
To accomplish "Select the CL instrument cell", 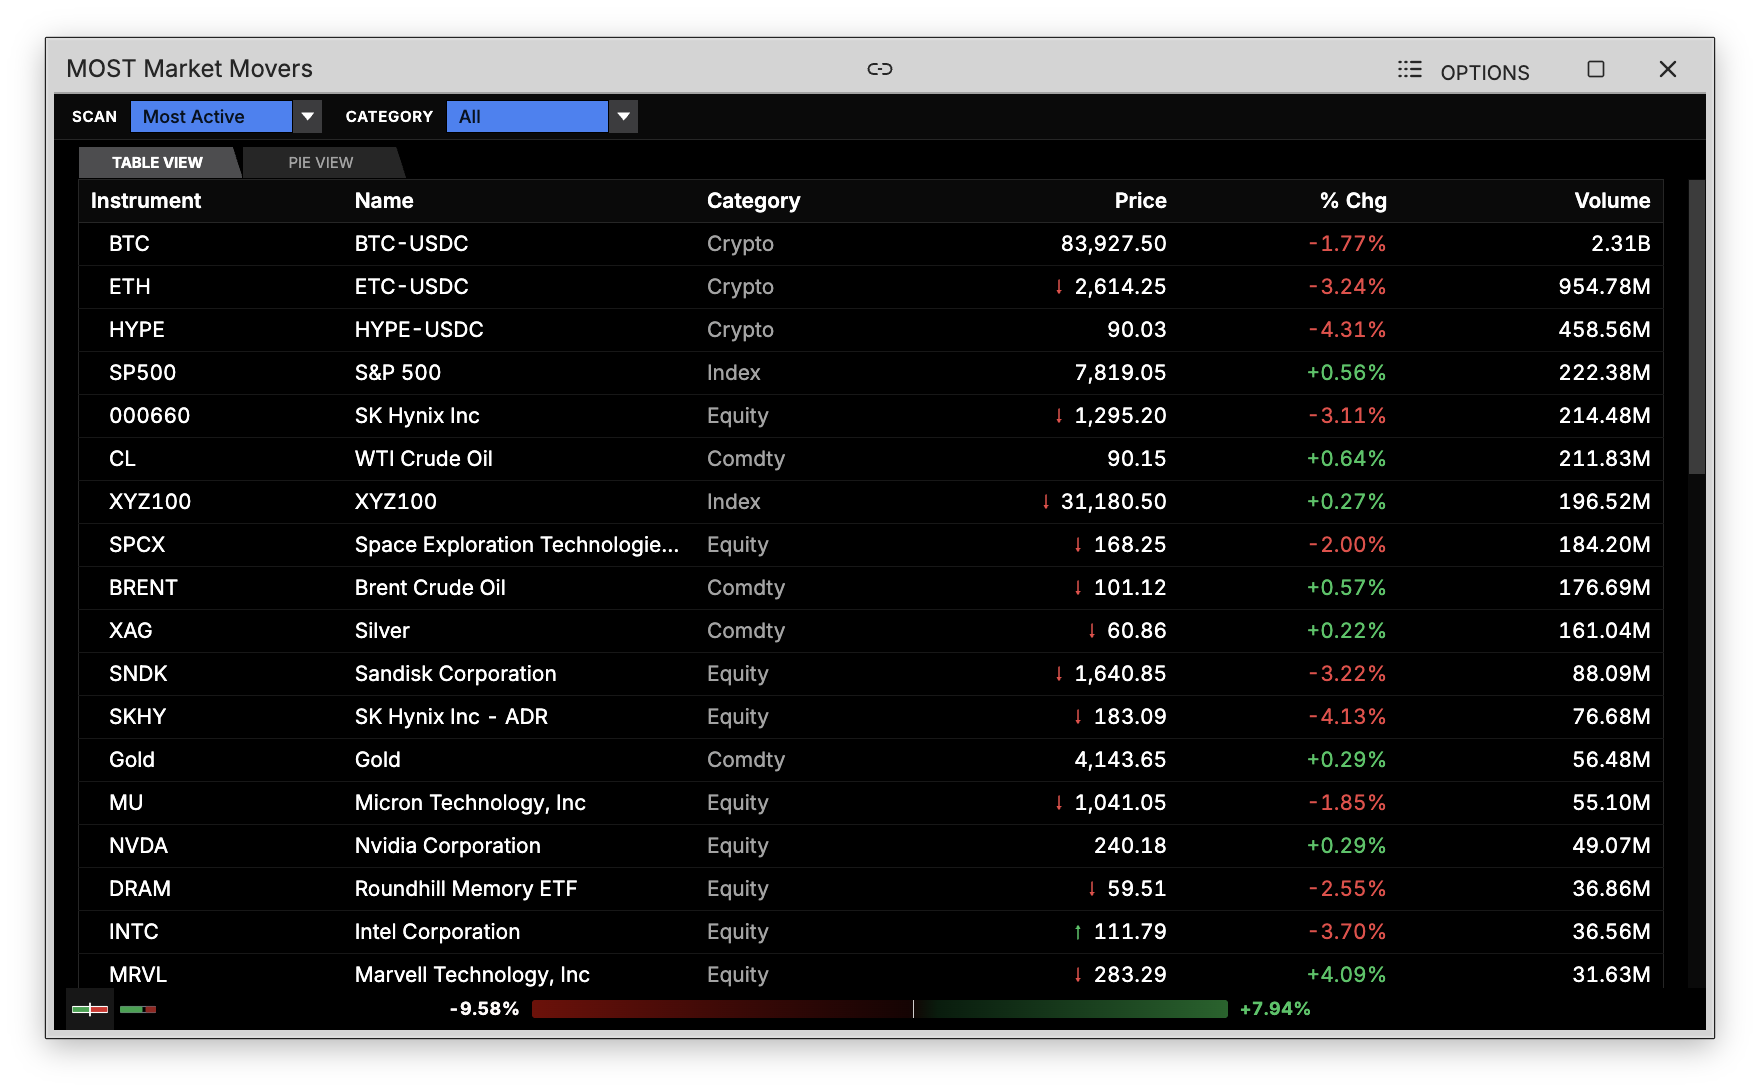I will pos(122,459).
